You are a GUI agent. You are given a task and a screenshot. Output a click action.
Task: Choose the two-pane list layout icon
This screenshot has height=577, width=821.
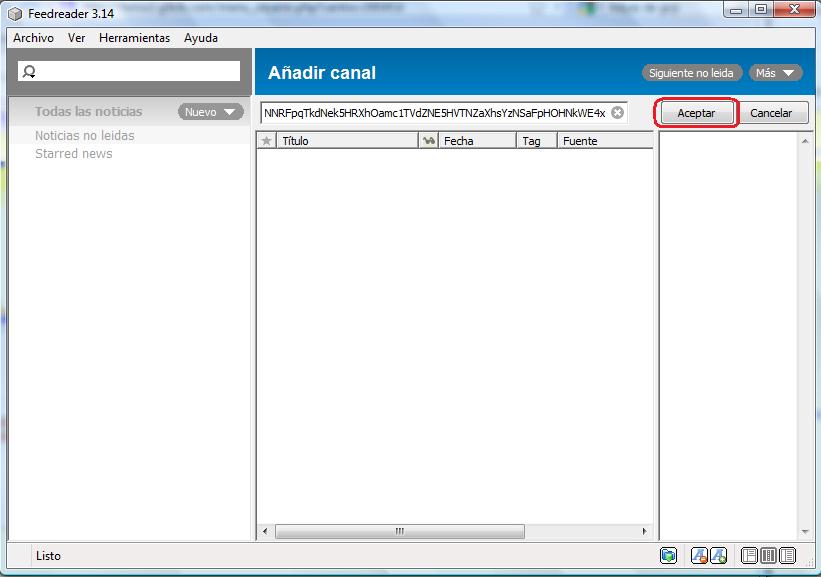[x=787, y=555]
